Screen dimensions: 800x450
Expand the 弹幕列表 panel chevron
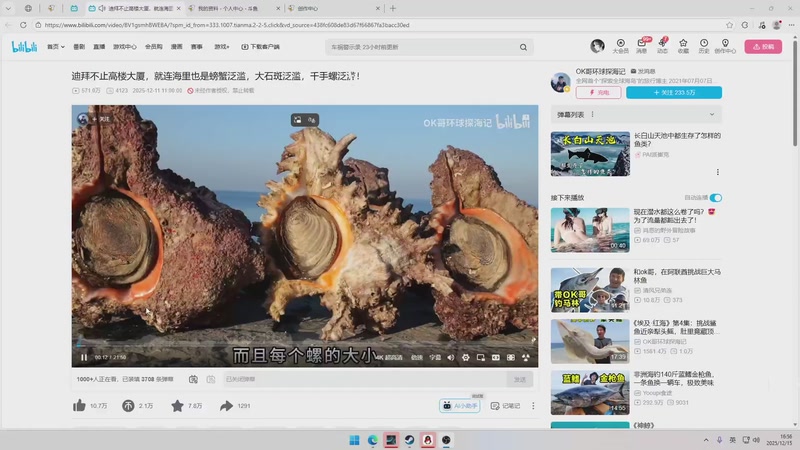(712, 114)
